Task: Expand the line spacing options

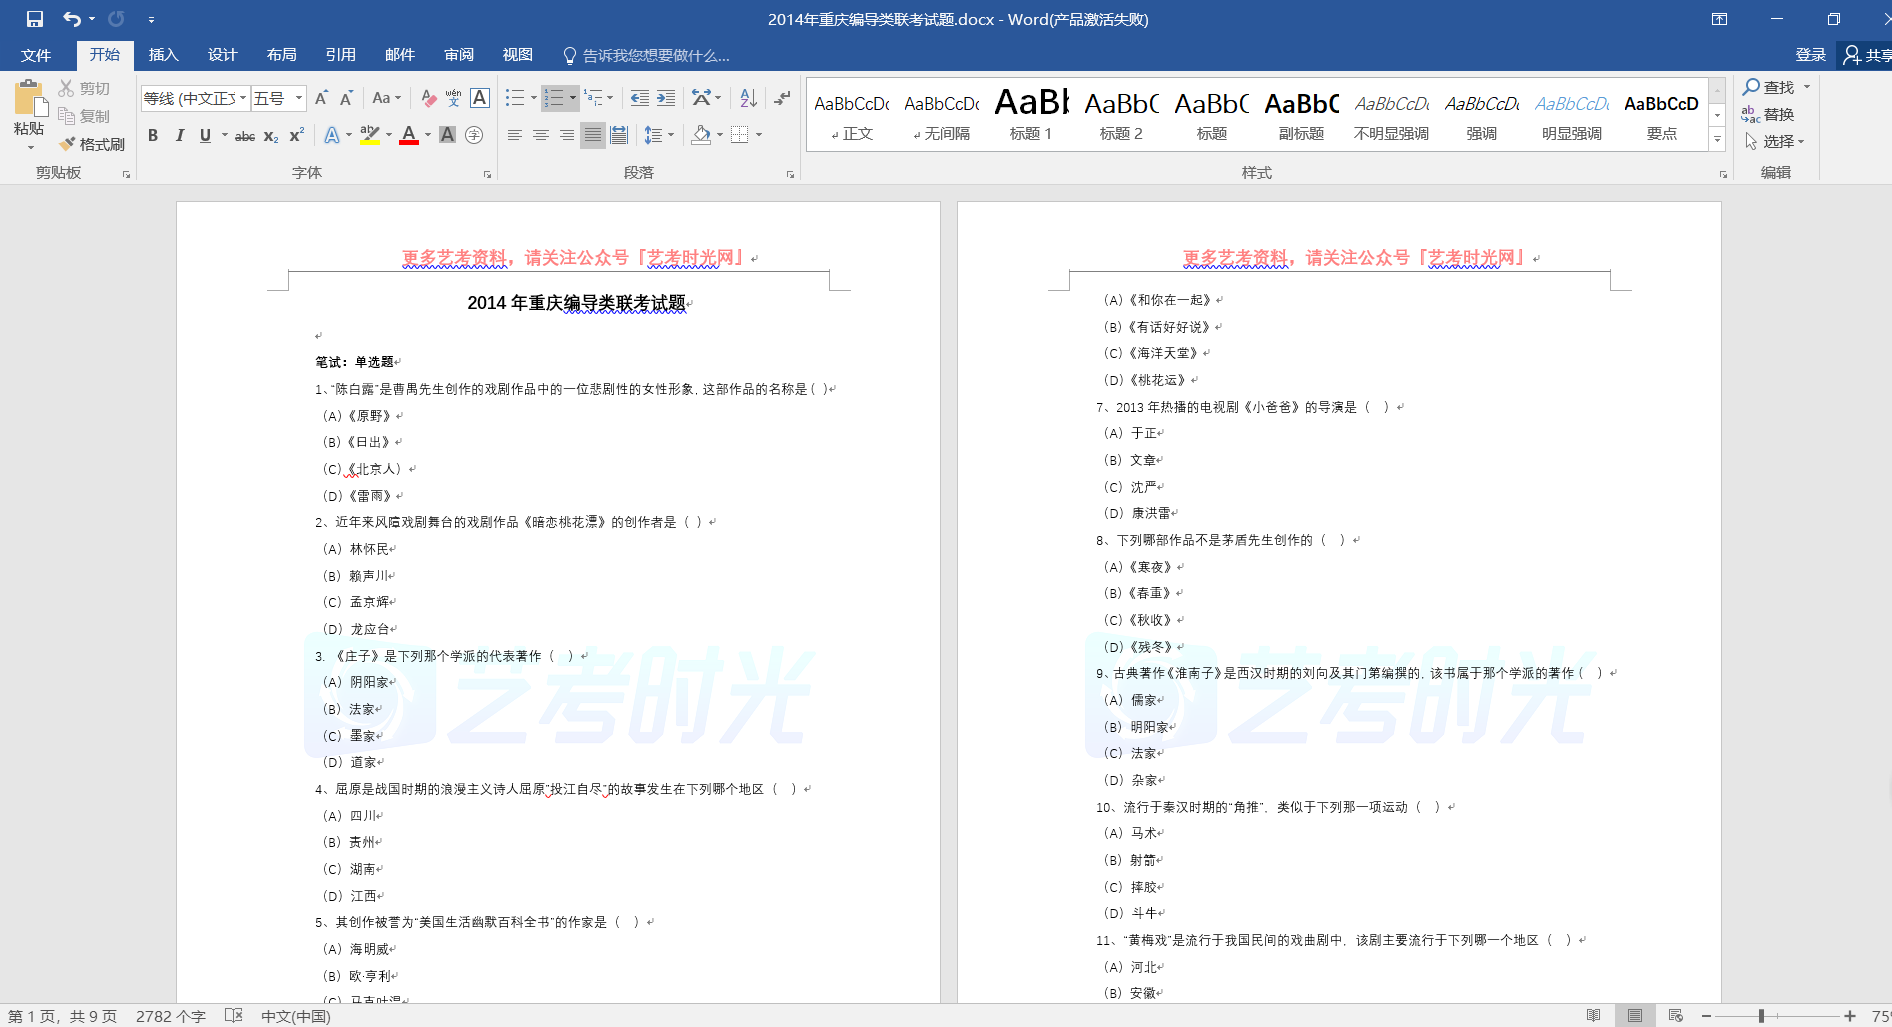Action: pyautogui.click(x=671, y=135)
